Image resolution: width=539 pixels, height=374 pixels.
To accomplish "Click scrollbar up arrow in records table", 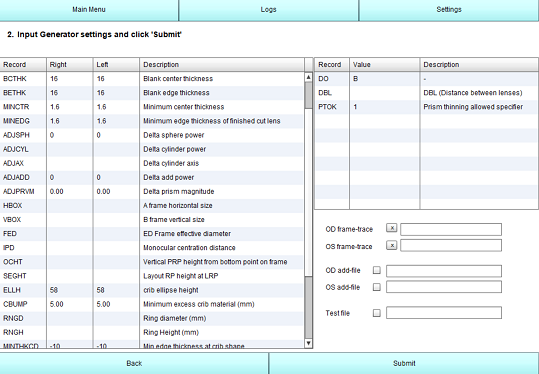I will (308, 77).
